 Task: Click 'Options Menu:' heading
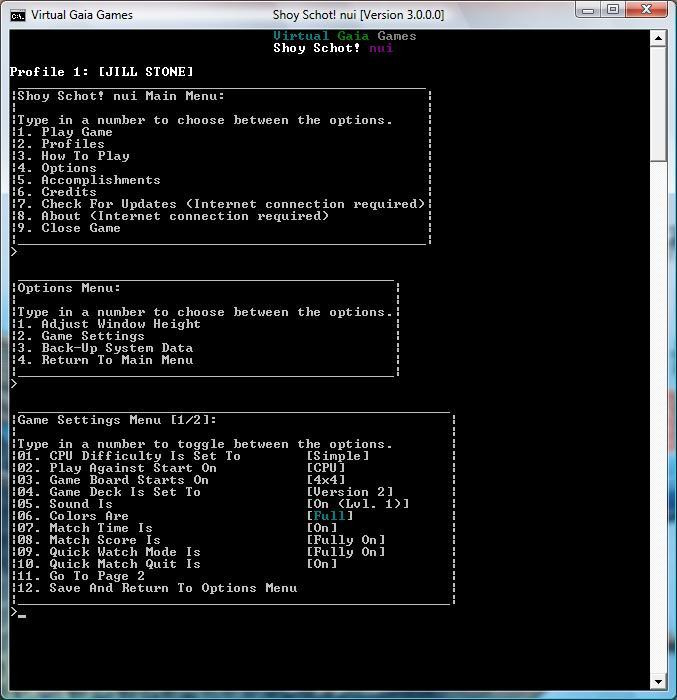[69, 288]
